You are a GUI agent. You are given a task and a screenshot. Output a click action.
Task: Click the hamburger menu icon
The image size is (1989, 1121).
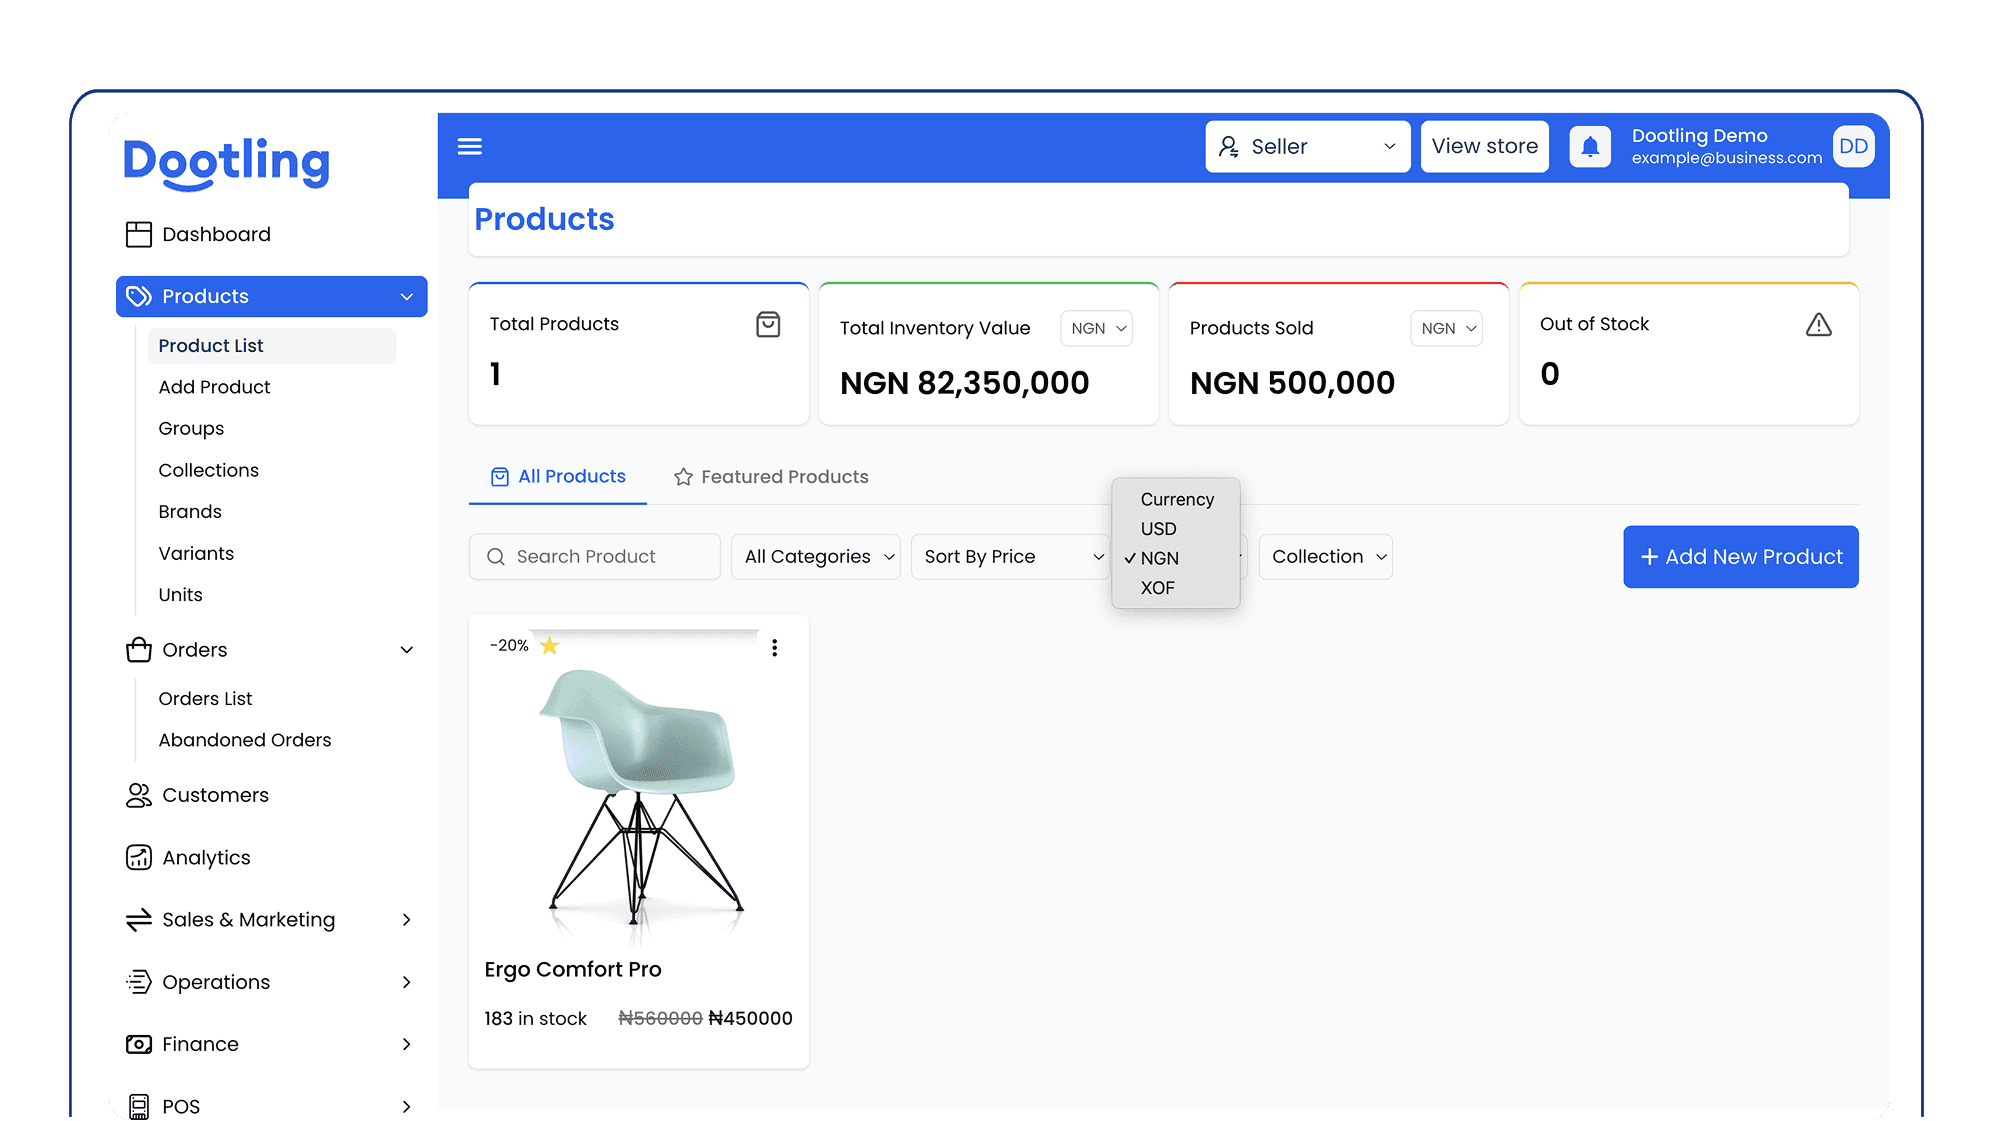pos(469,147)
